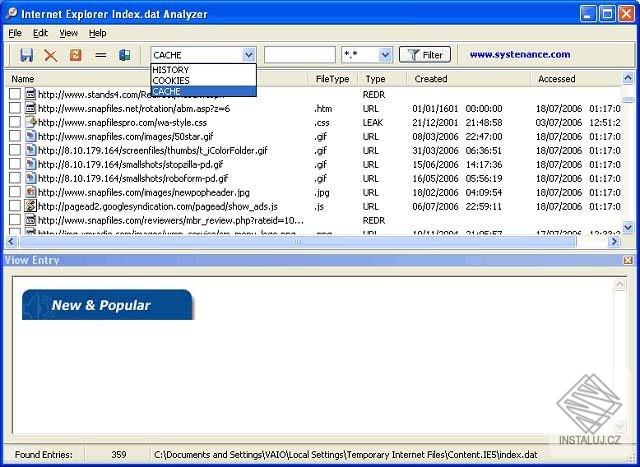This screenshot has width=640, height=467.
Task: Click the horizontal scrollbar right arrow
Action: click(614, 242)
